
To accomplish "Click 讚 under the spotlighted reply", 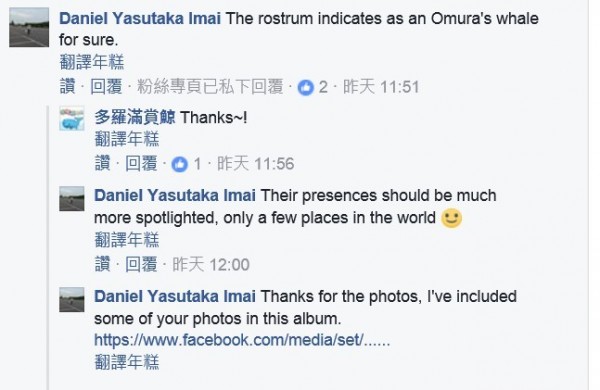I will tap(102, 264).
